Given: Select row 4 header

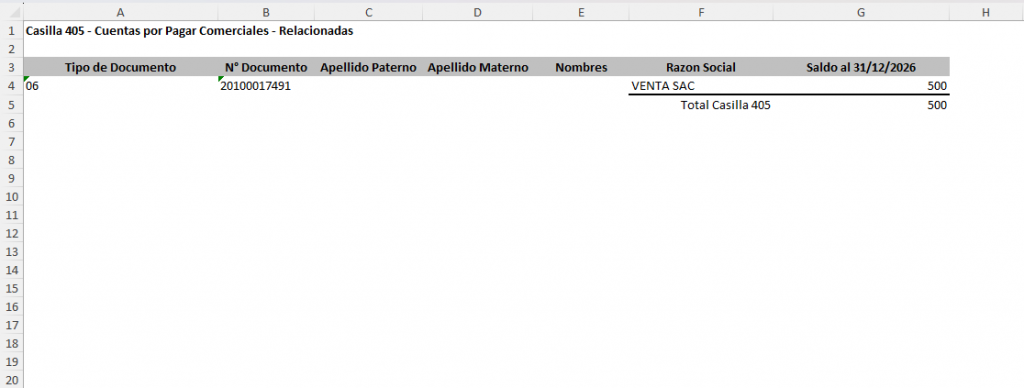Looking at the screenshot, I should [11, 86].
